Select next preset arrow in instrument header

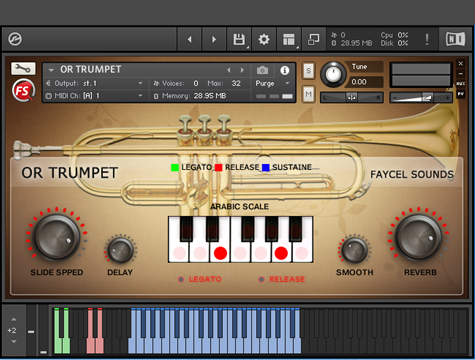point(242,70)
